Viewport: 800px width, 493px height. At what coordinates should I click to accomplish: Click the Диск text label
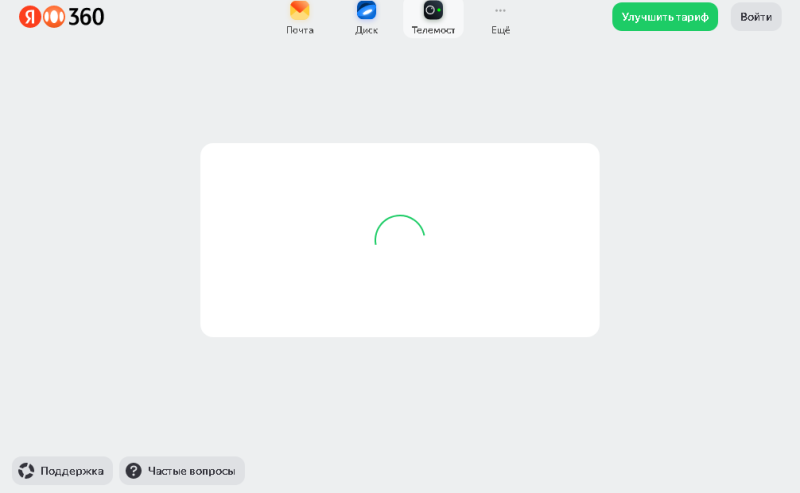[367, 30]
